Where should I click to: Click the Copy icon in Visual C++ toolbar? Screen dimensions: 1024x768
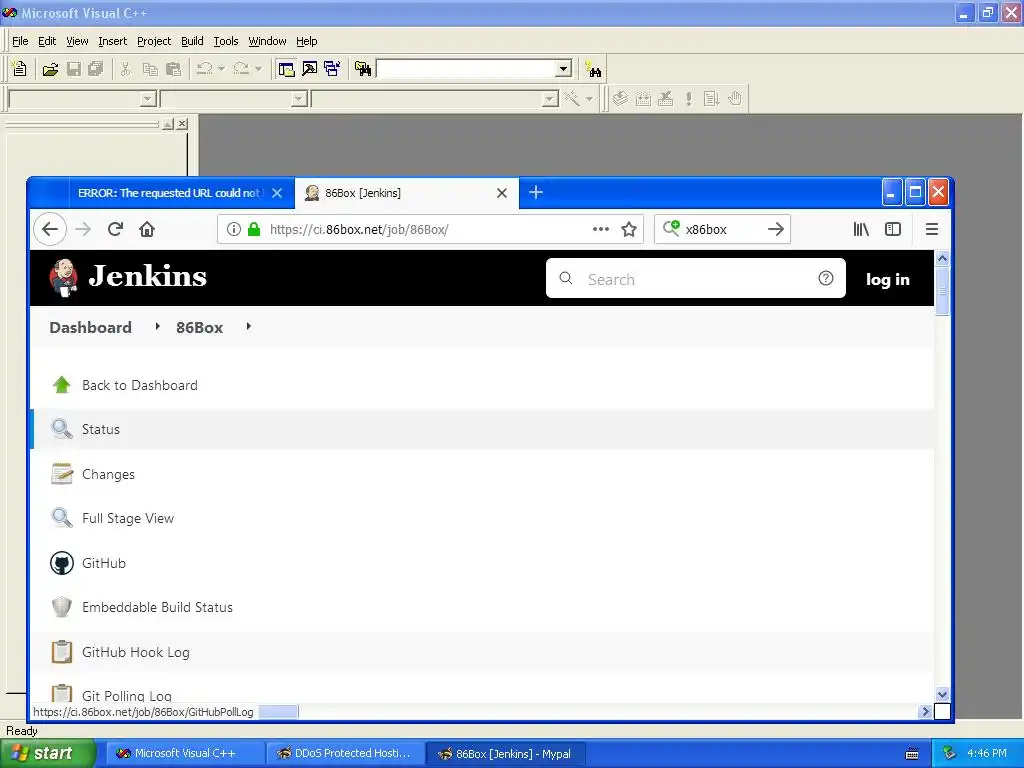[150, 69]
